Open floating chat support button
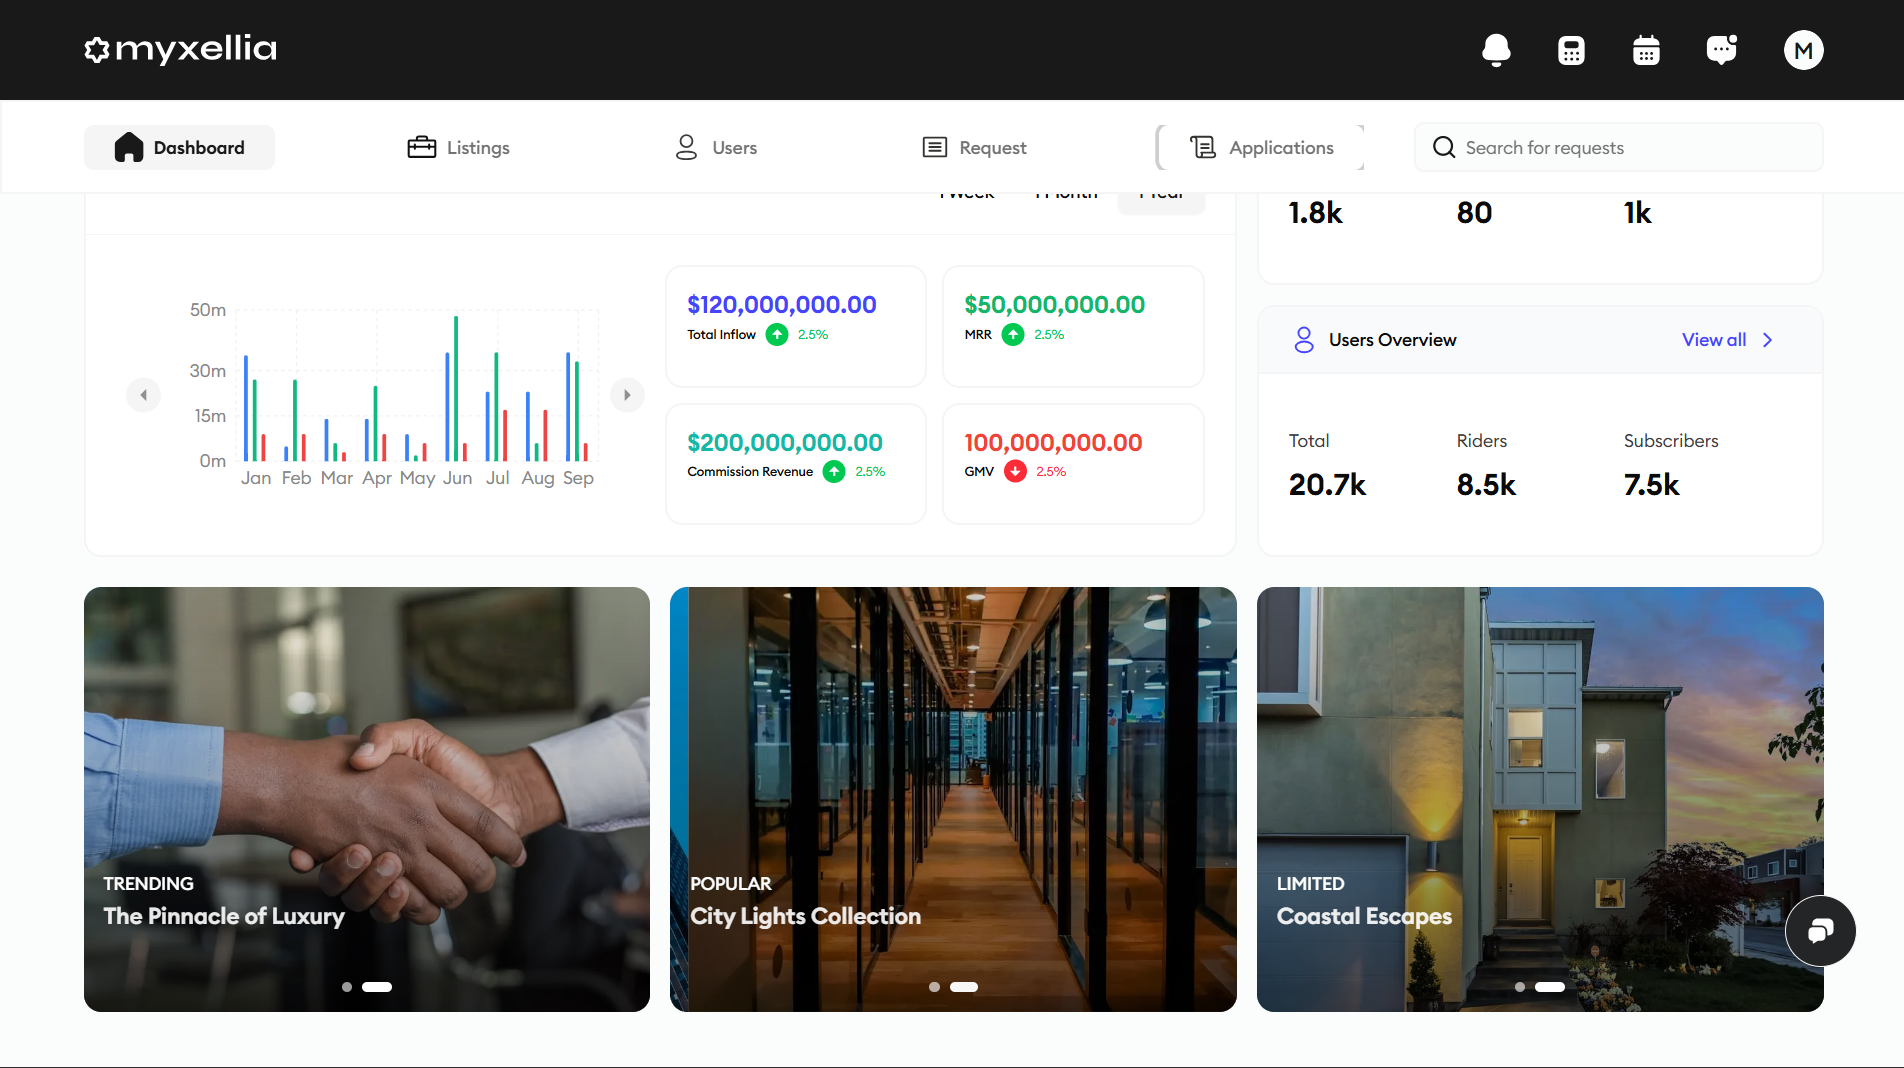The width and height of the screenshot is (1904, 1068). tap(1820, 931)
